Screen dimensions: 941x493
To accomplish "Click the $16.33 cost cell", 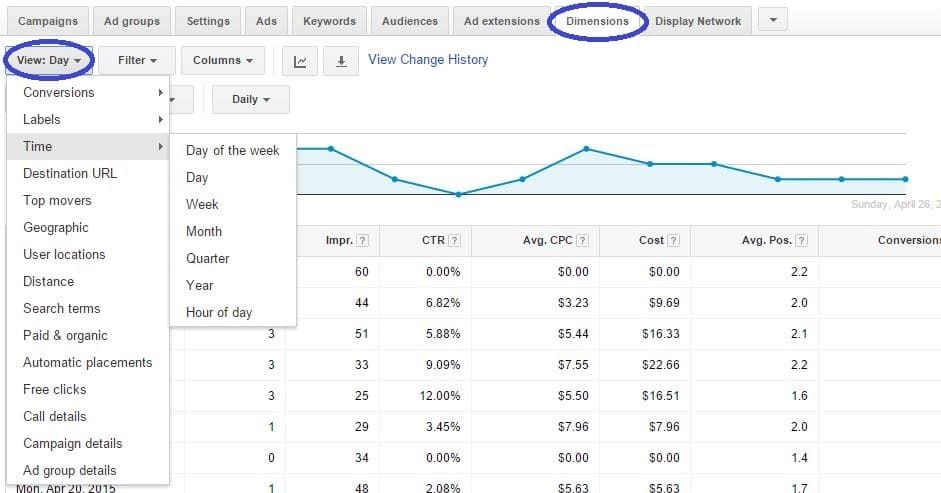I will pos(660,334).
